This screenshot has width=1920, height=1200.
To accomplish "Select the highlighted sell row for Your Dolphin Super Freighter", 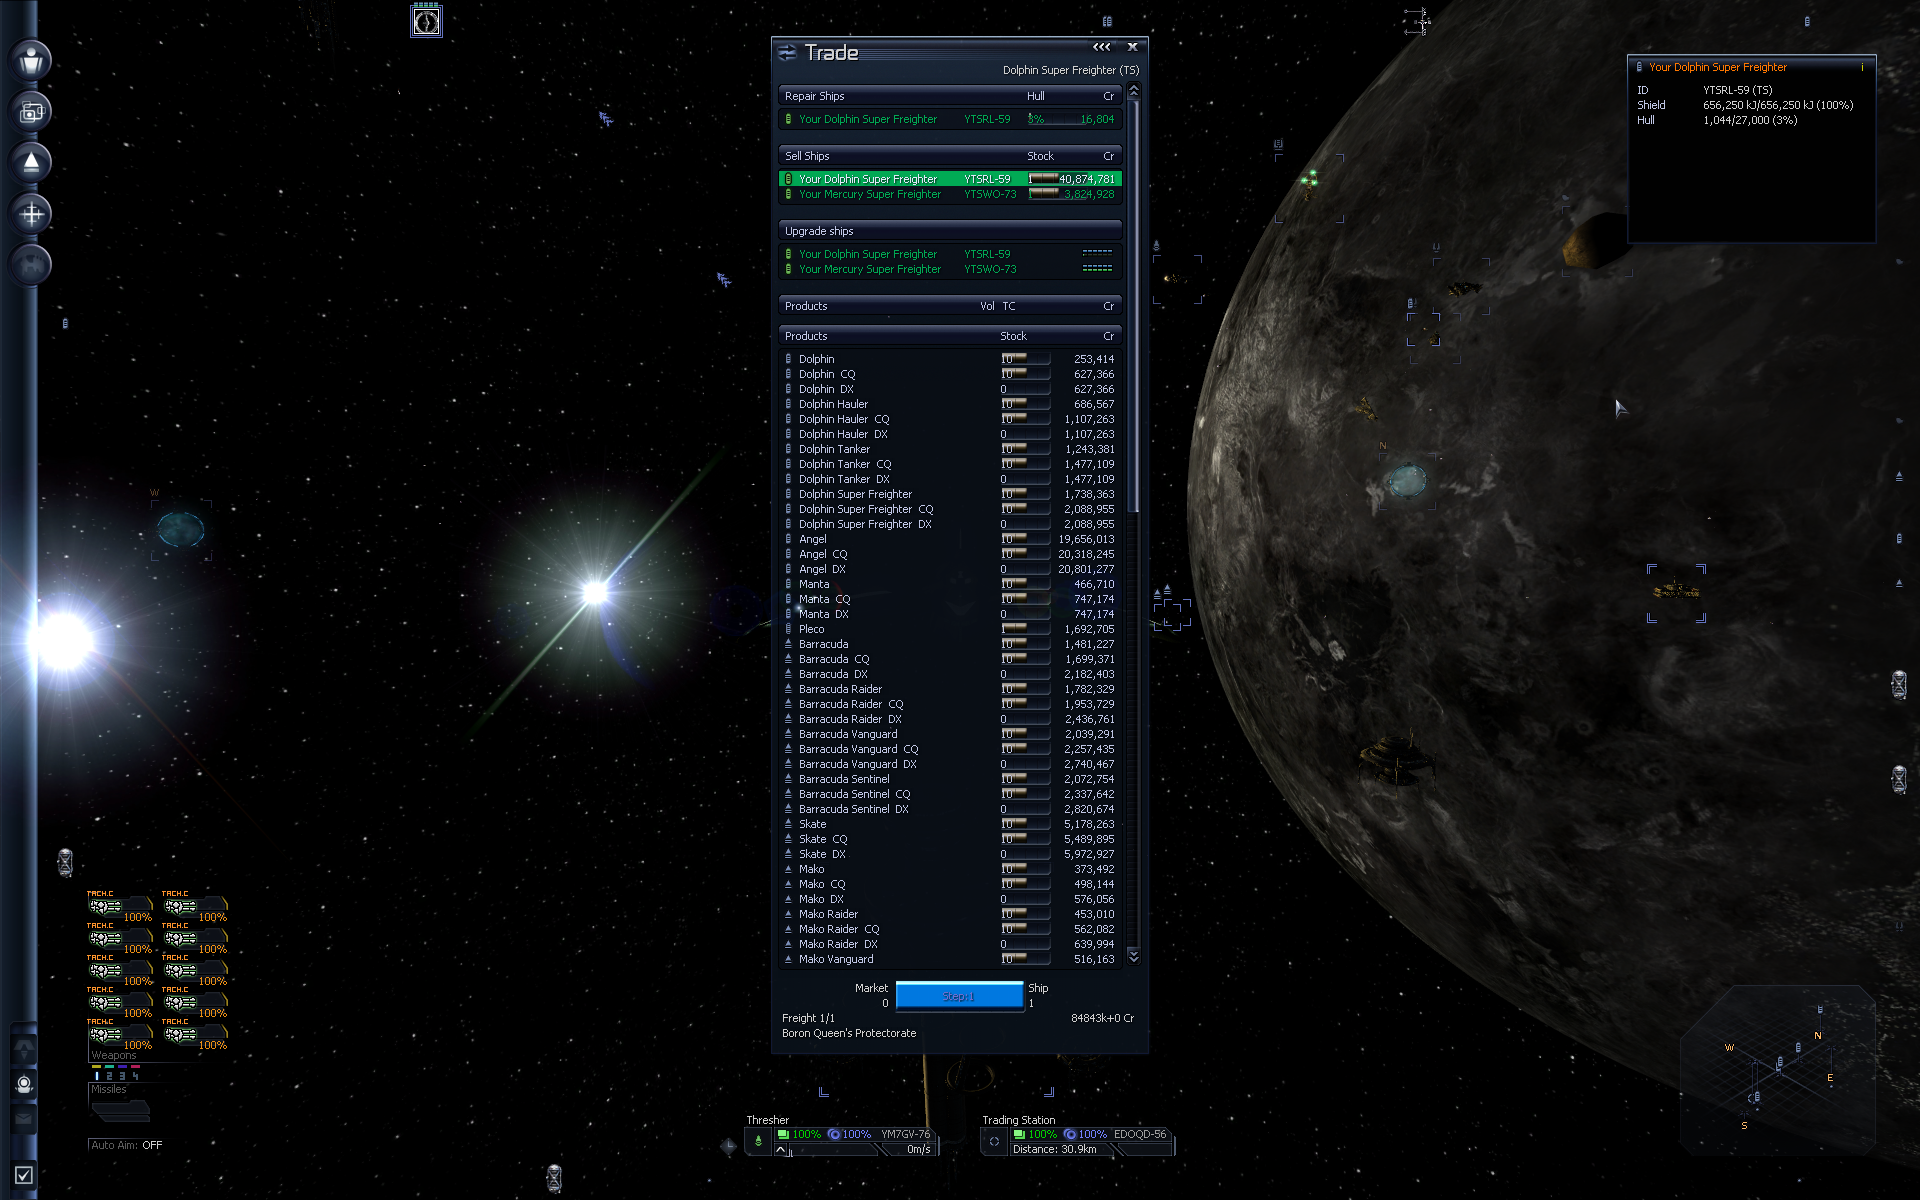I will point(950,179).
